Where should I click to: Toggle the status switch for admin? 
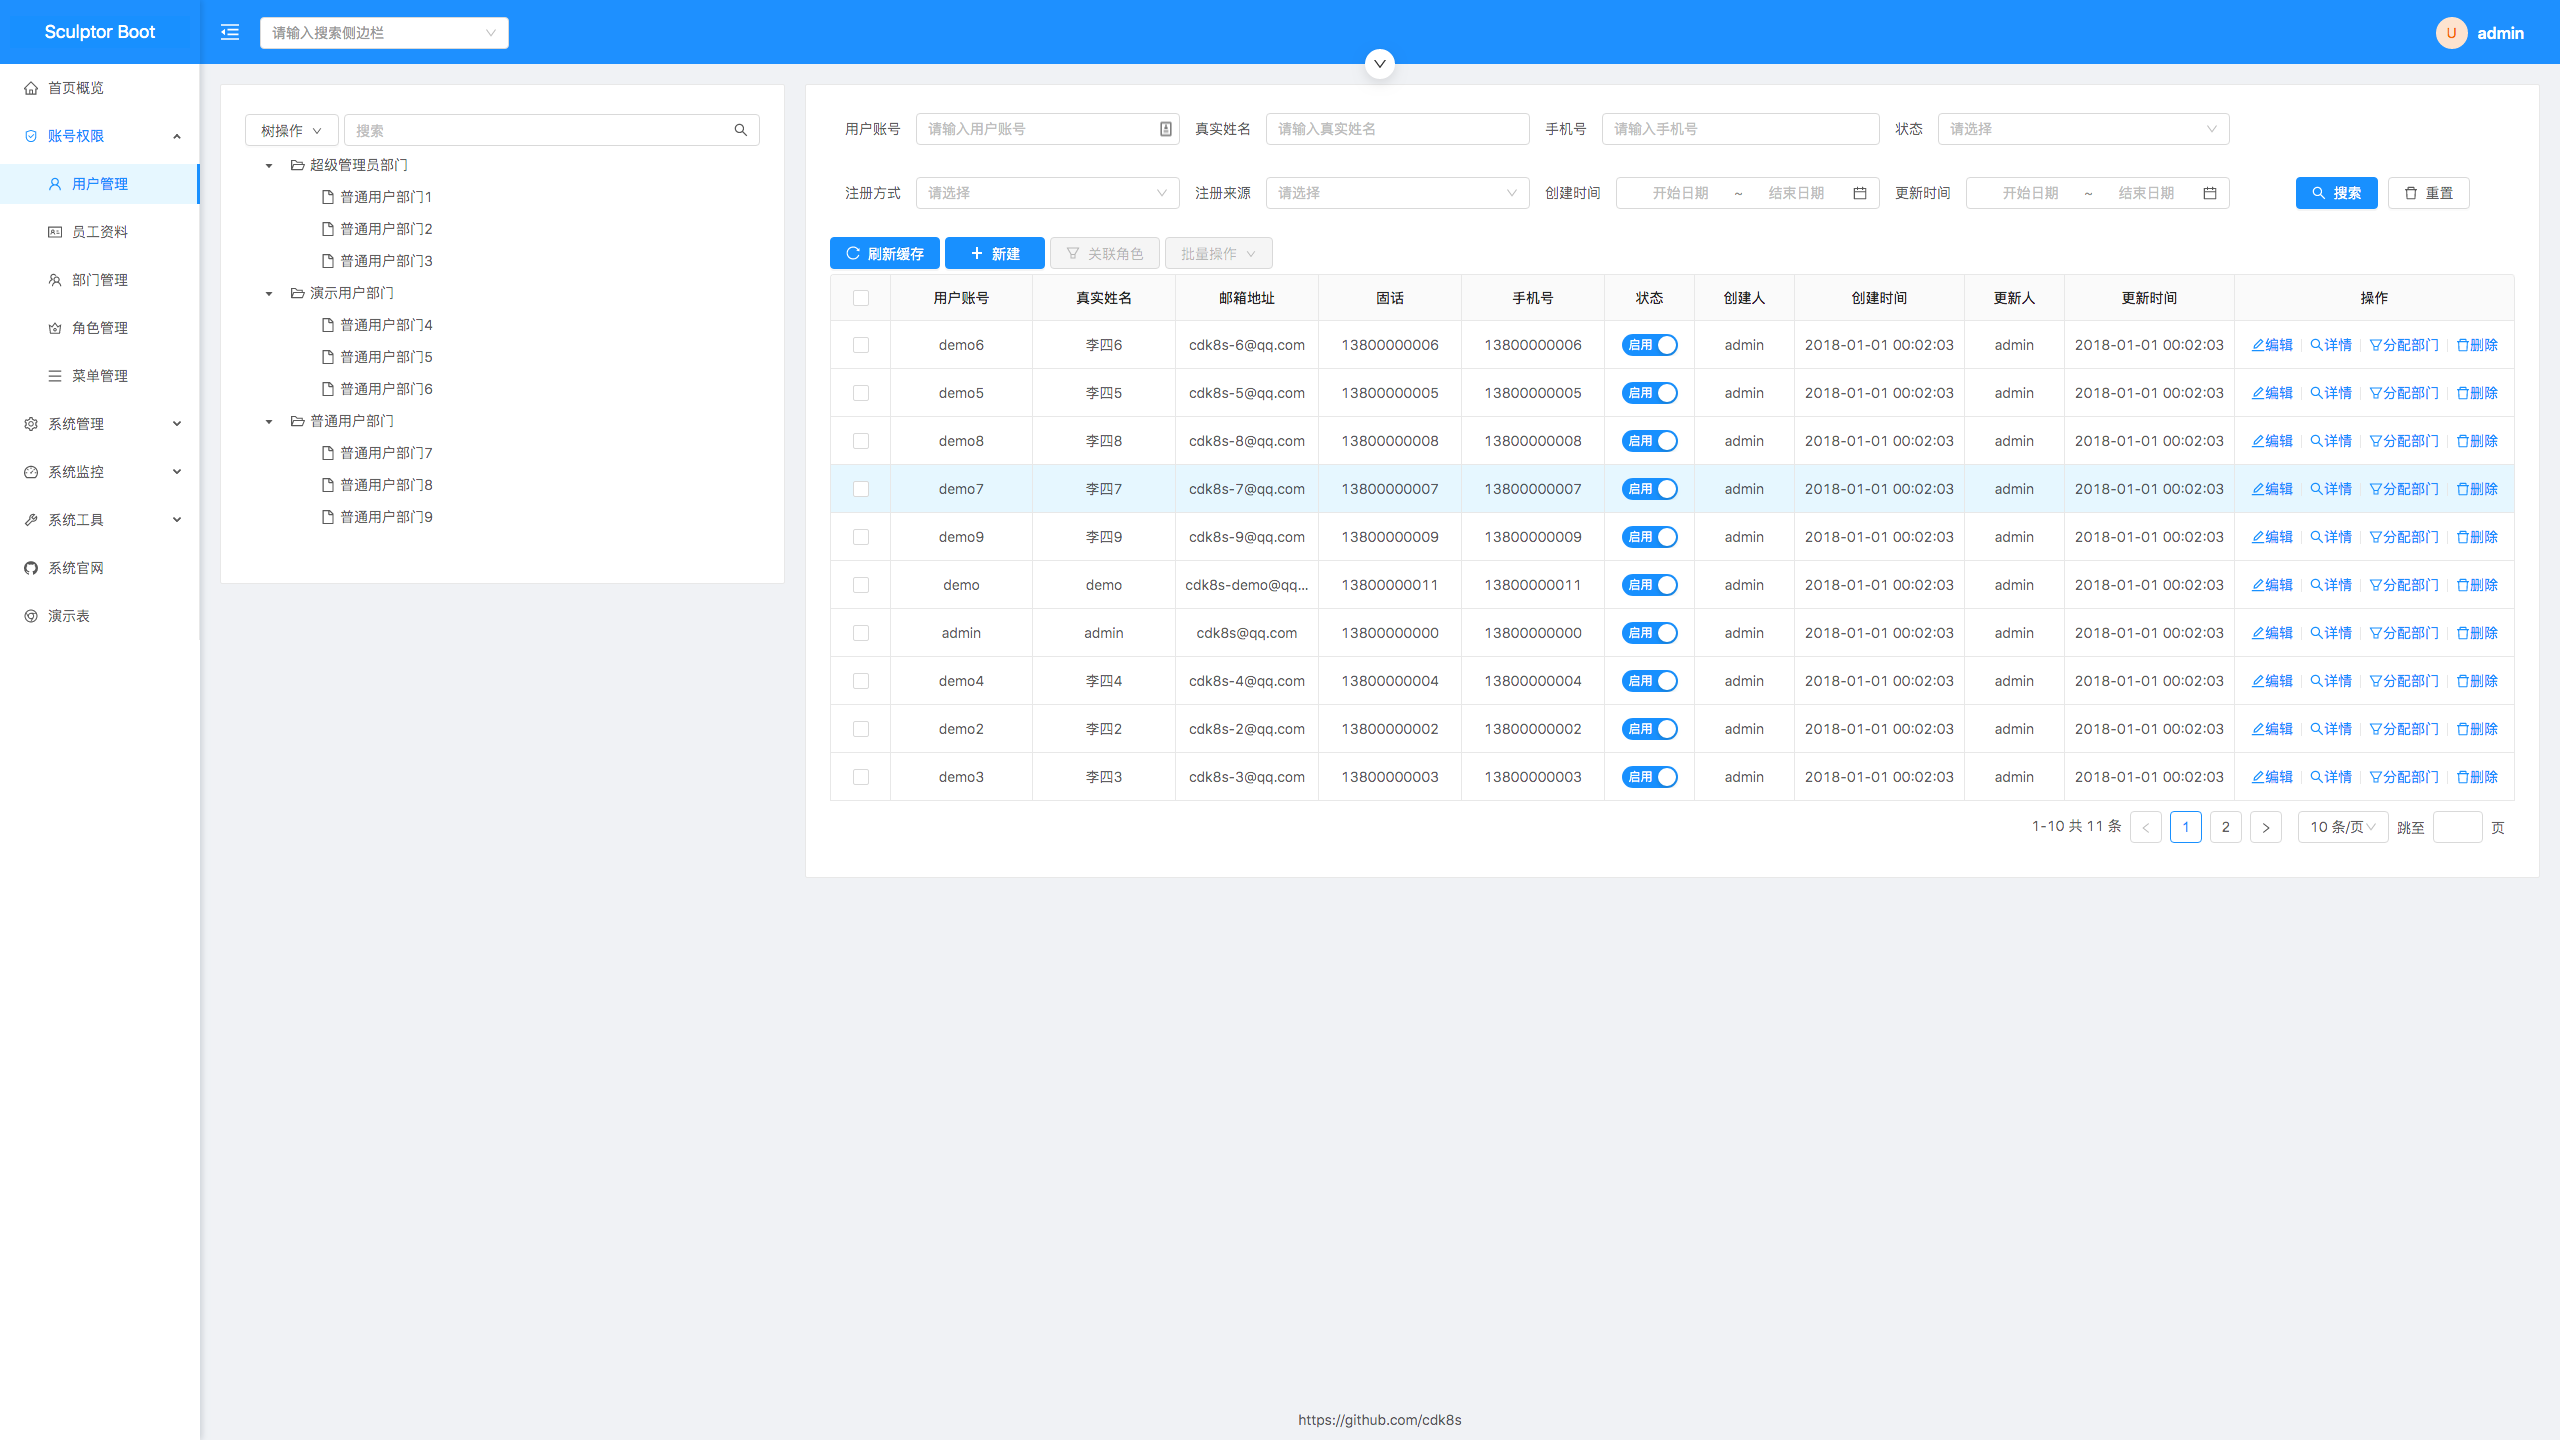(x=1649, y=631)
